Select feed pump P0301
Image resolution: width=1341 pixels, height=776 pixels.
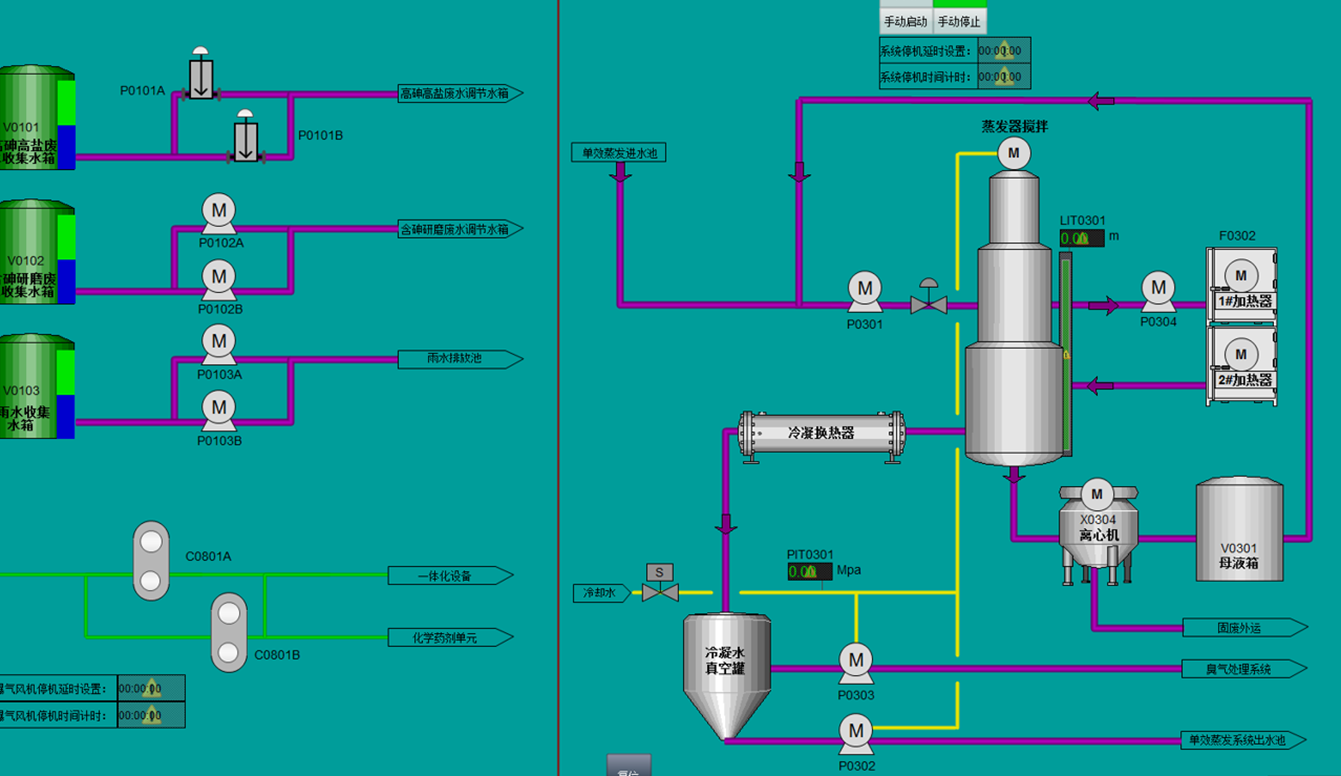(865, 289)
